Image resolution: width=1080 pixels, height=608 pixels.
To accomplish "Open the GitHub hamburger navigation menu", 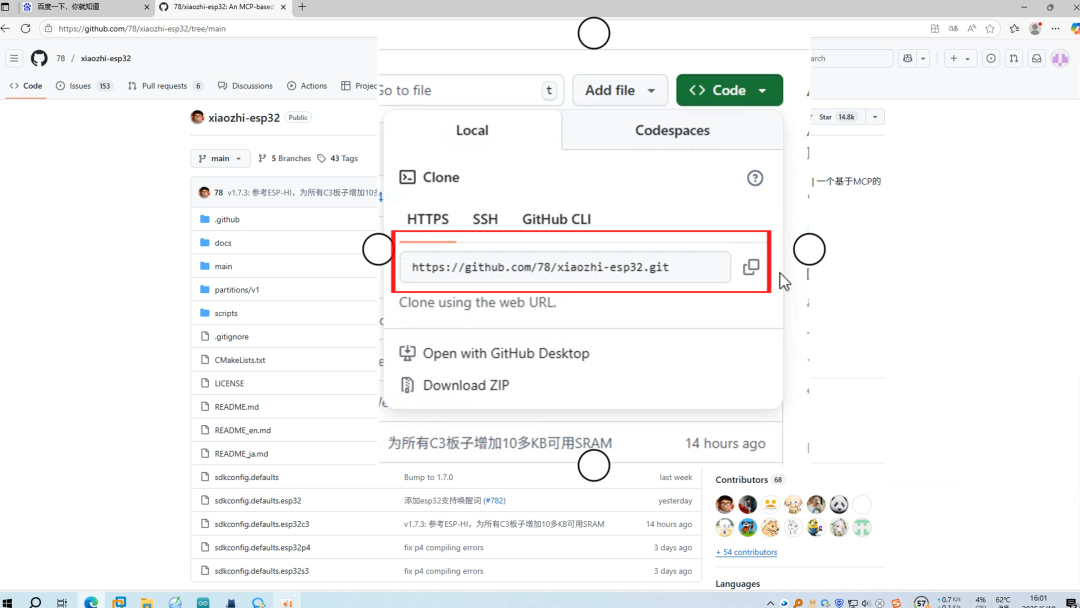I will 14,59.
